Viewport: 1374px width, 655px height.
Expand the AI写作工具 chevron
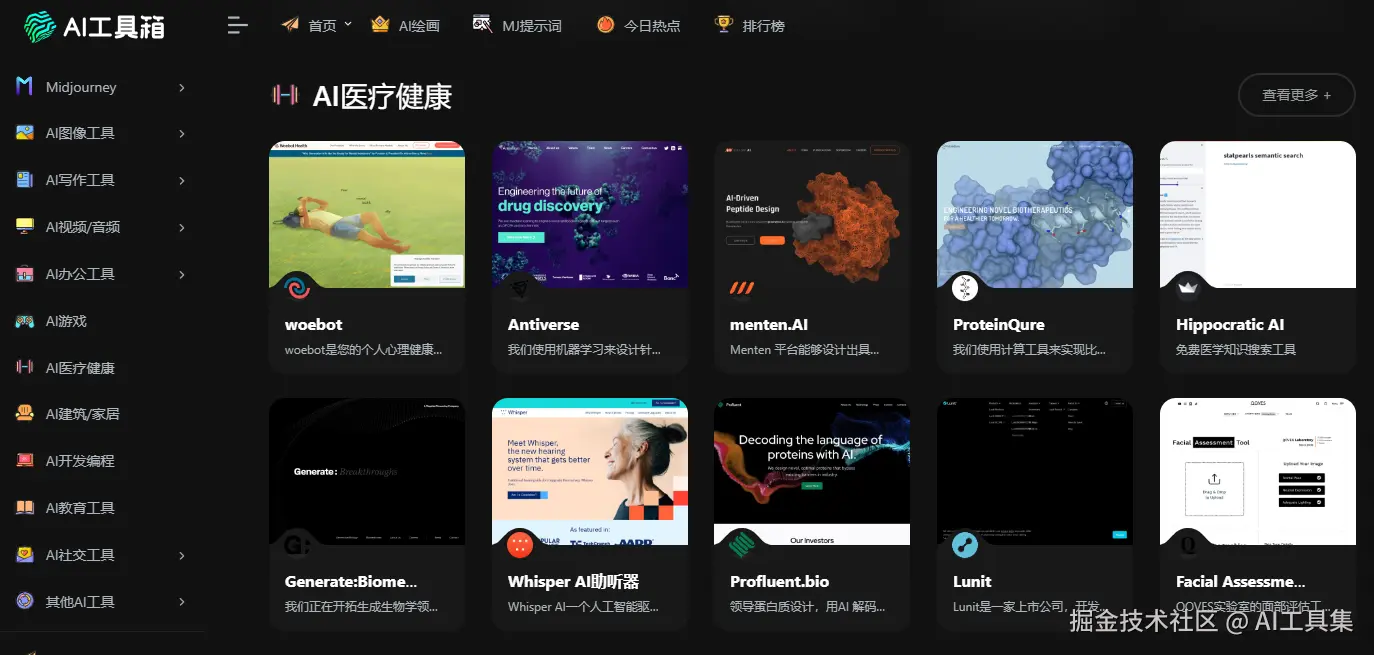[x=182, y=181]
